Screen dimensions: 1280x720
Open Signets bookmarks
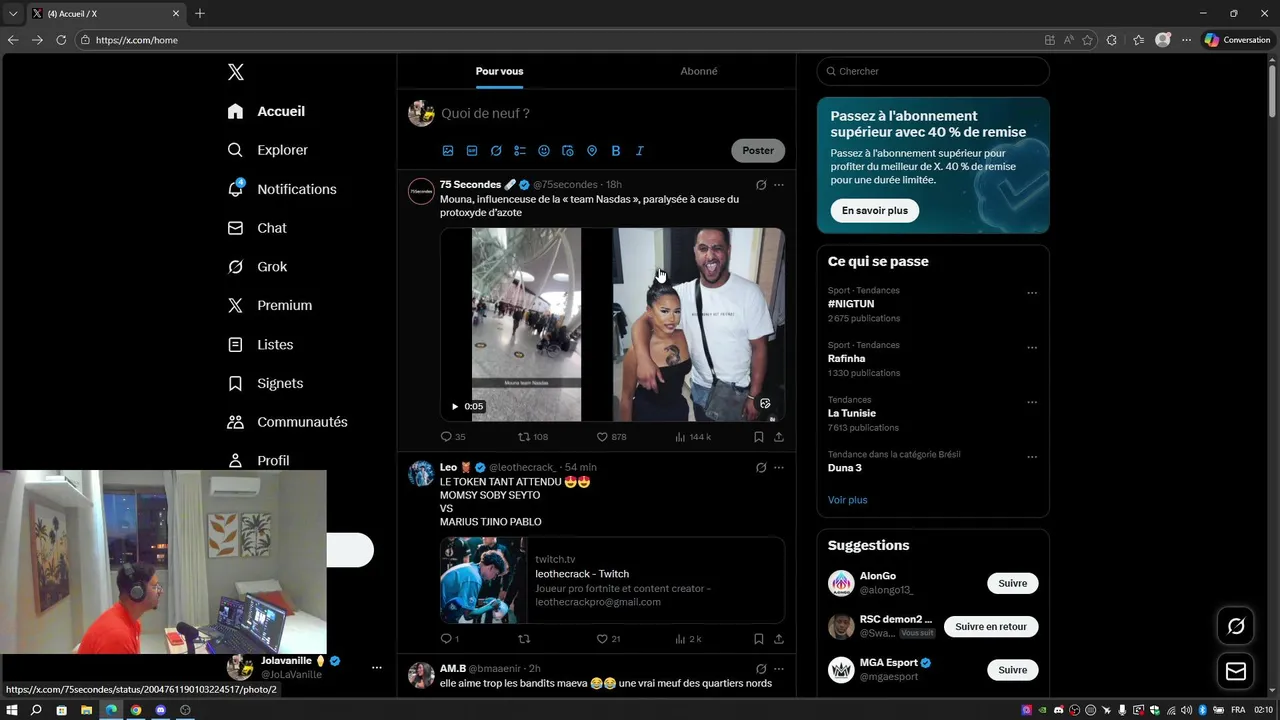tap(265, 383)
